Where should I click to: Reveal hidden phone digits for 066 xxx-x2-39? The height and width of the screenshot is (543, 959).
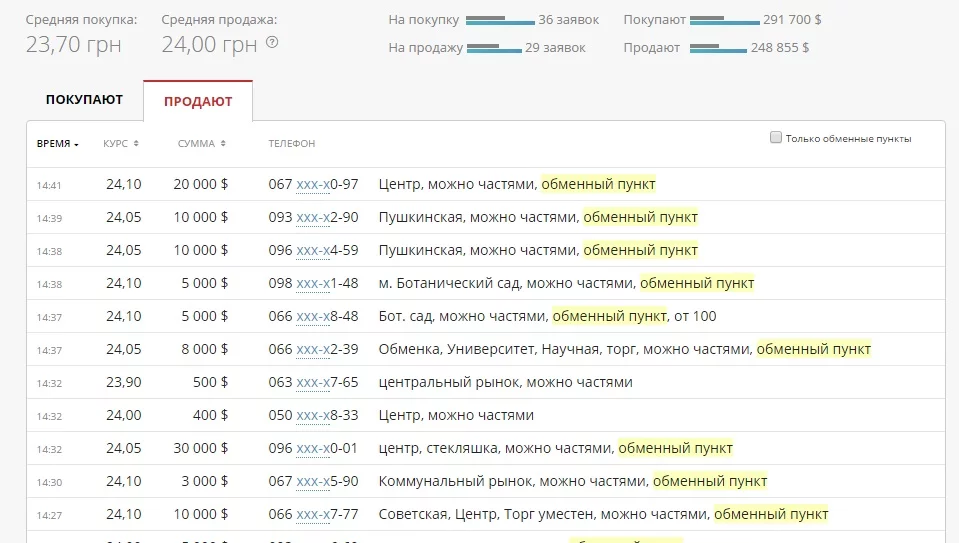[313, 349]
